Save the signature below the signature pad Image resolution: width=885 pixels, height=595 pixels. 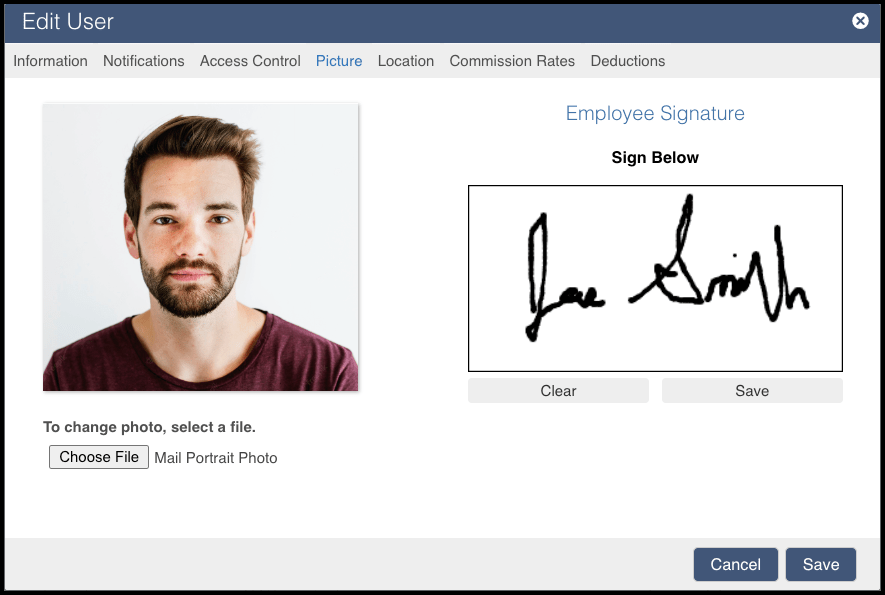pos(752,391)
